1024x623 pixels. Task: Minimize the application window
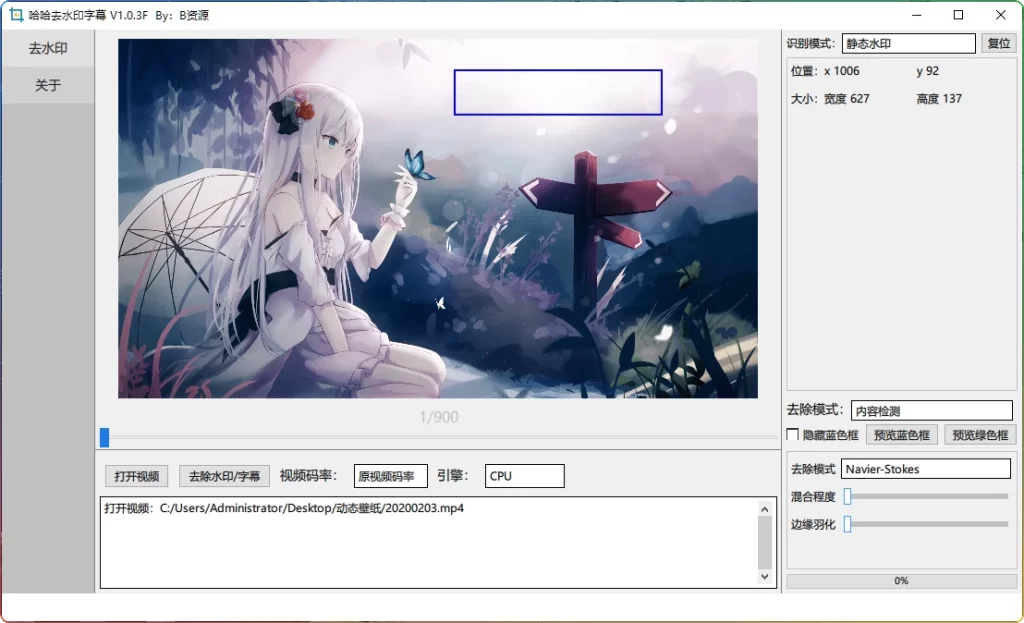[917, 15]
